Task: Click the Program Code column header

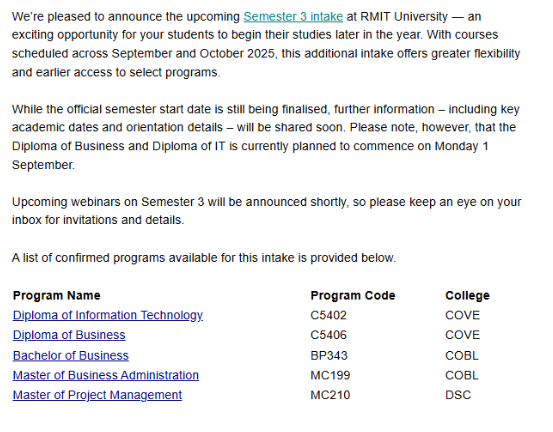Action: (x=353, y=295)
